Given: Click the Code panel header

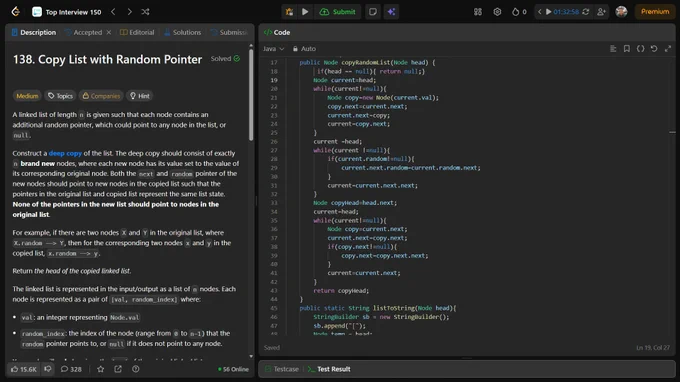Looking at the screenshot, I should [x=277, y=33].
